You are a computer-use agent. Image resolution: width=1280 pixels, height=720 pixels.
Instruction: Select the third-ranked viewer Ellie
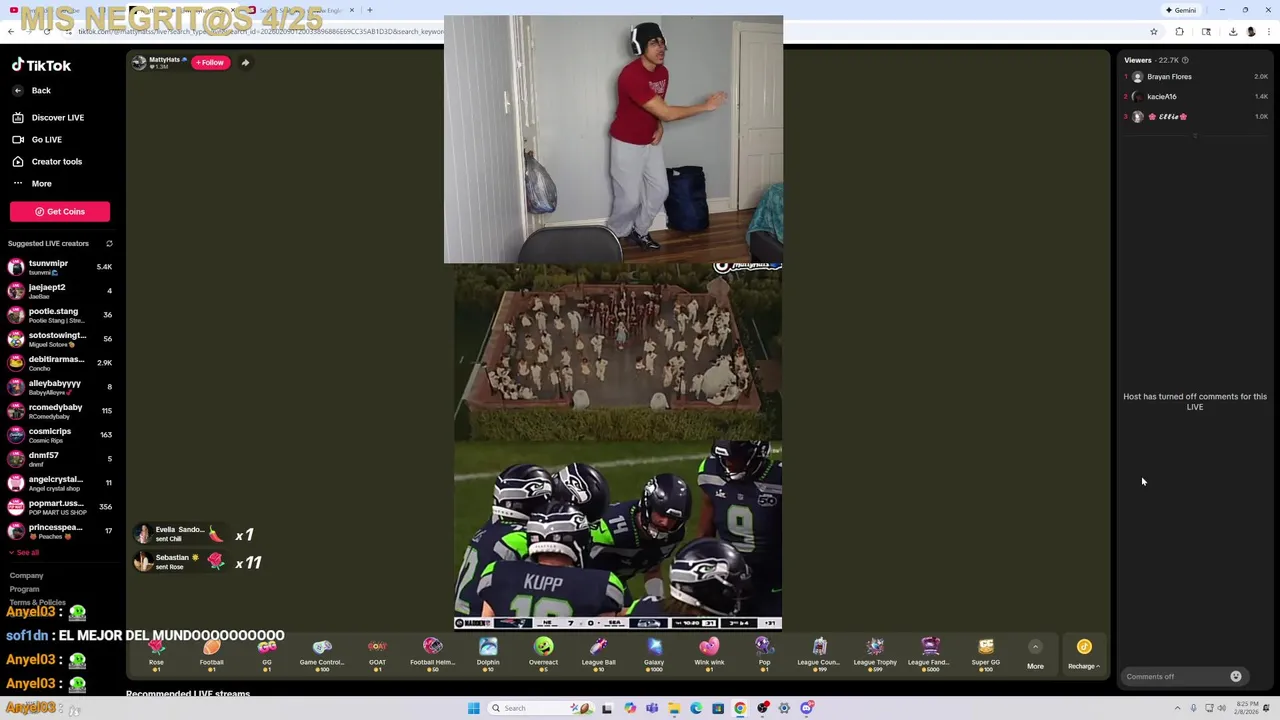pyautogui.click(x=1196, y=117)
